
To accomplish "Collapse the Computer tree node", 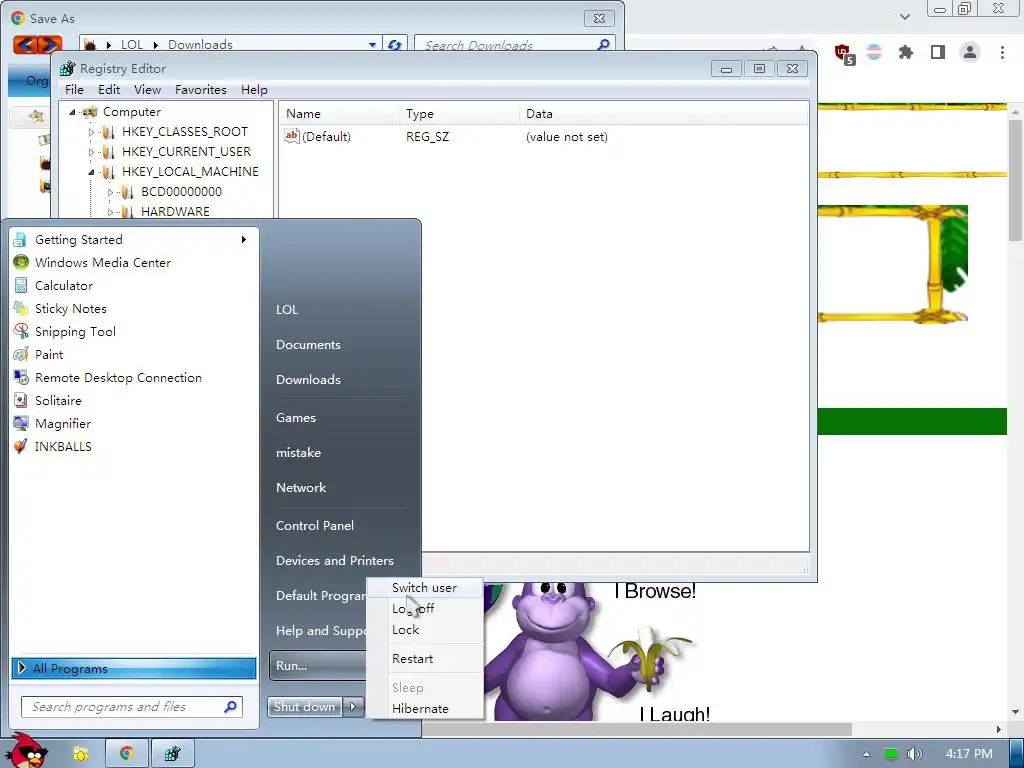I will 72,112.
